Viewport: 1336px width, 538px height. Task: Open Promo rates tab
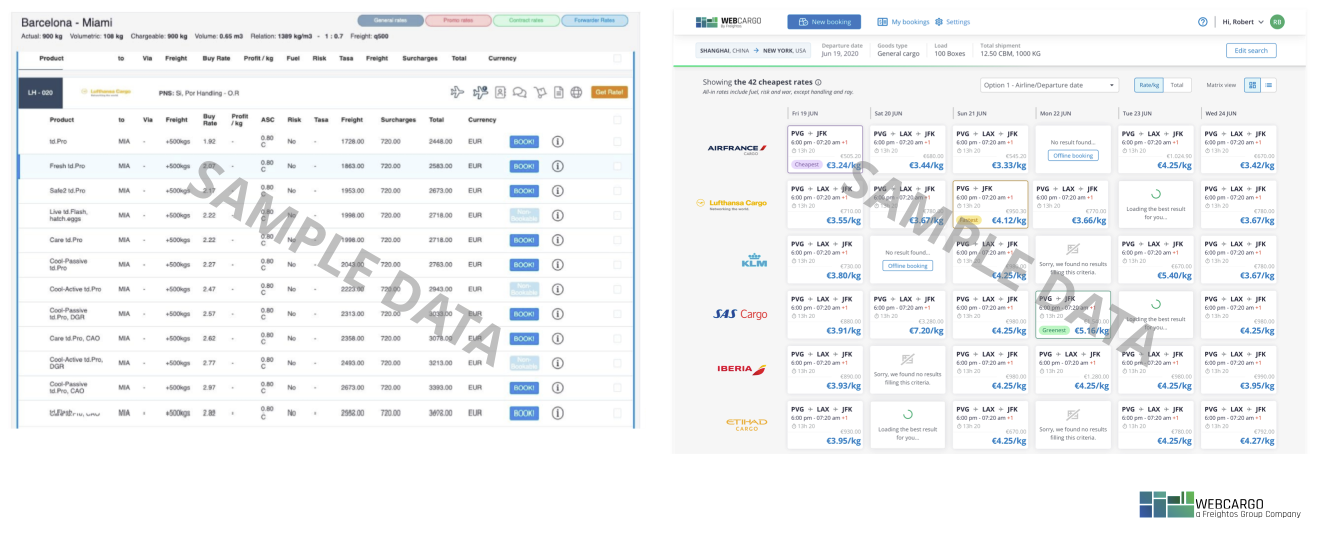pos(457,20)
